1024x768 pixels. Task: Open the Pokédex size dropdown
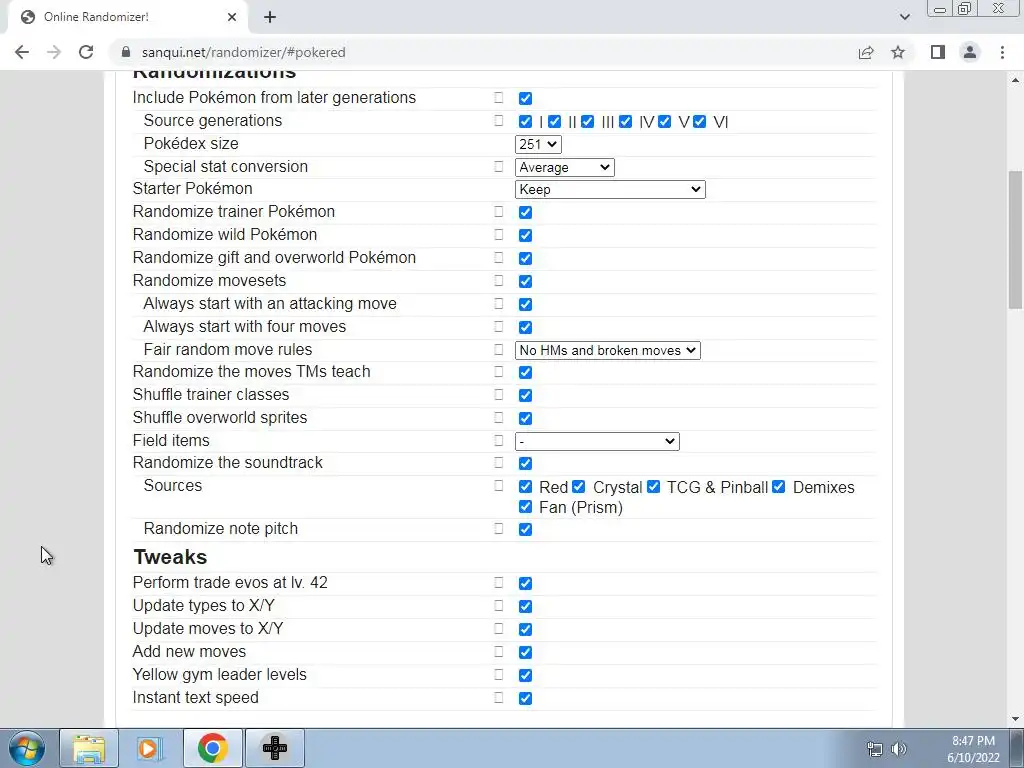click(538, 144)
